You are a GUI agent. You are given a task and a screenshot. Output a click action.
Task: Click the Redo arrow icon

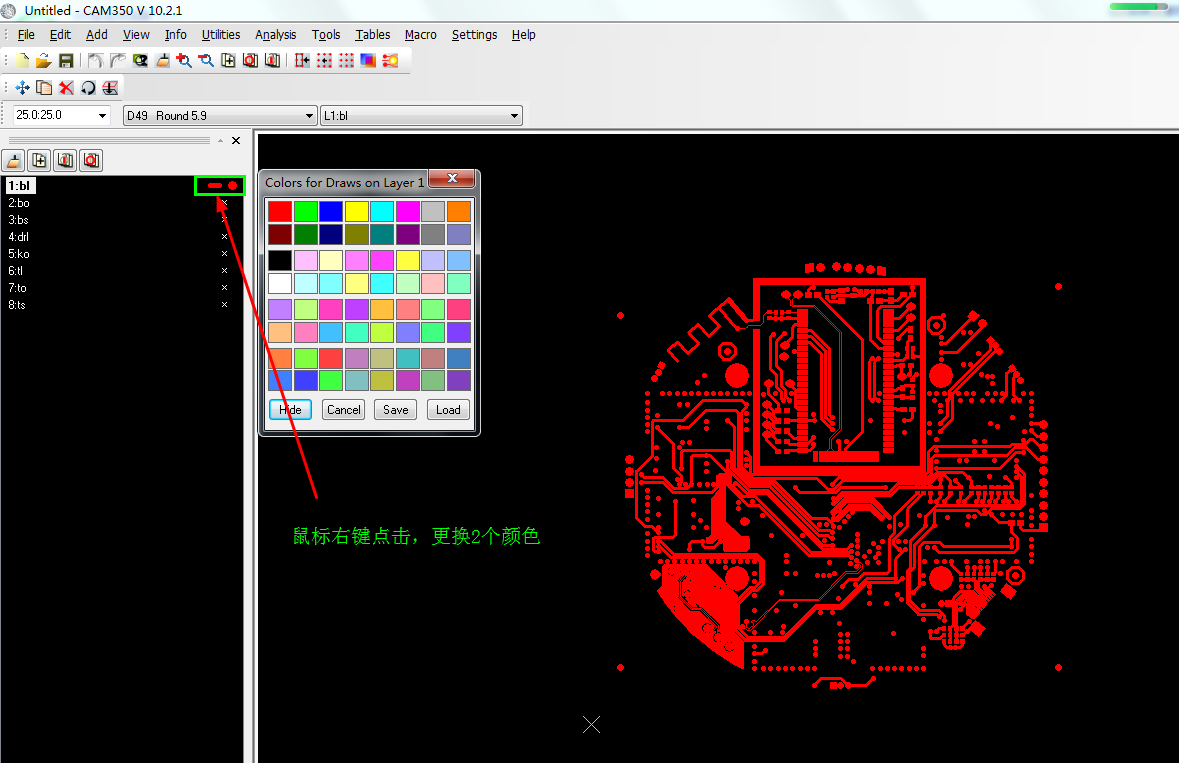pos(117,61)
